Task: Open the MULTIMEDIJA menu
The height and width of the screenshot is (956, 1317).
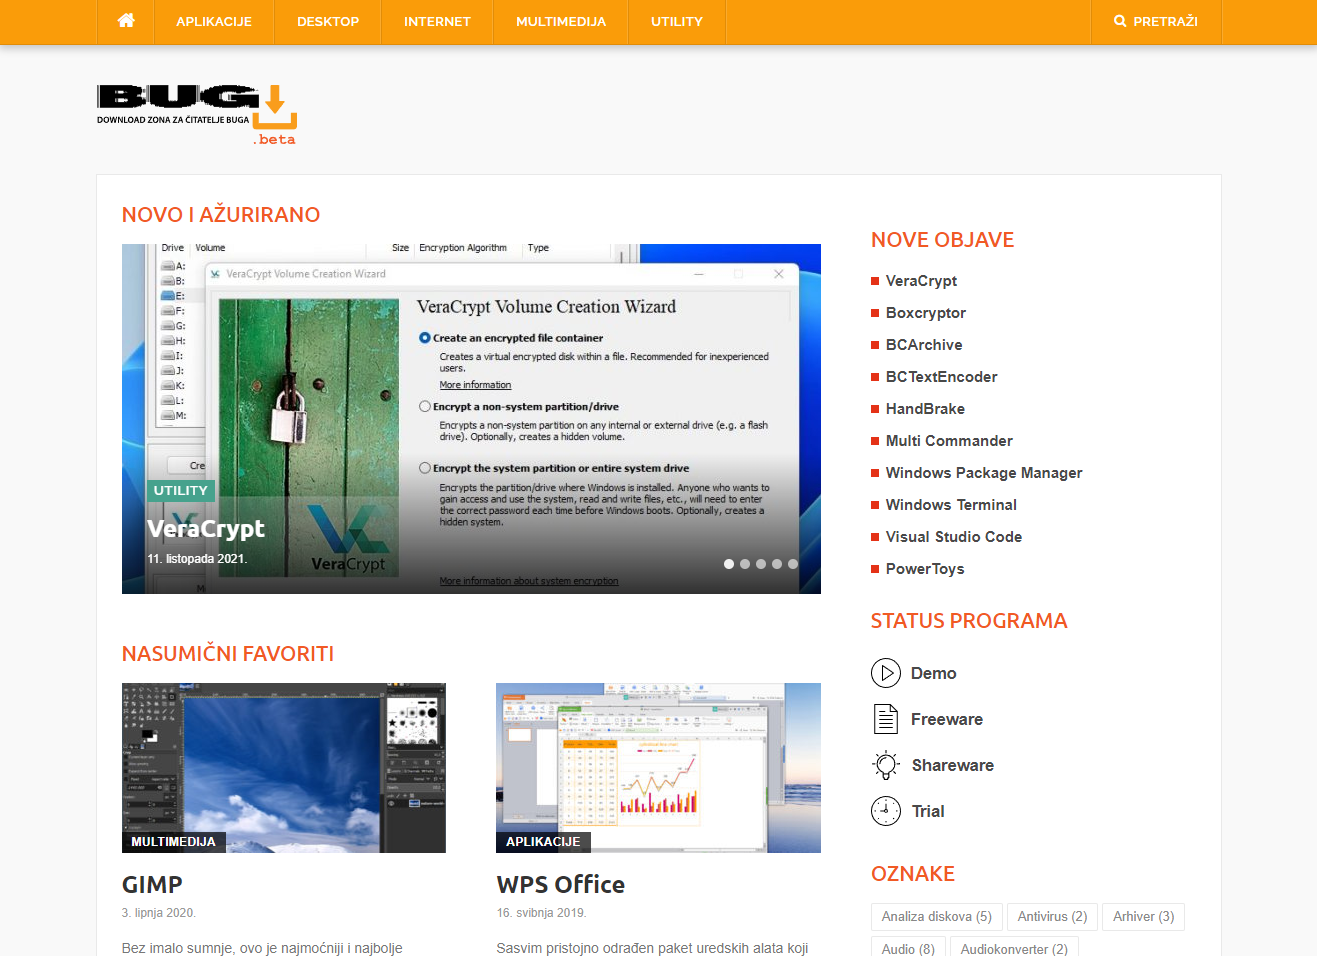Action: coord(561,22)
